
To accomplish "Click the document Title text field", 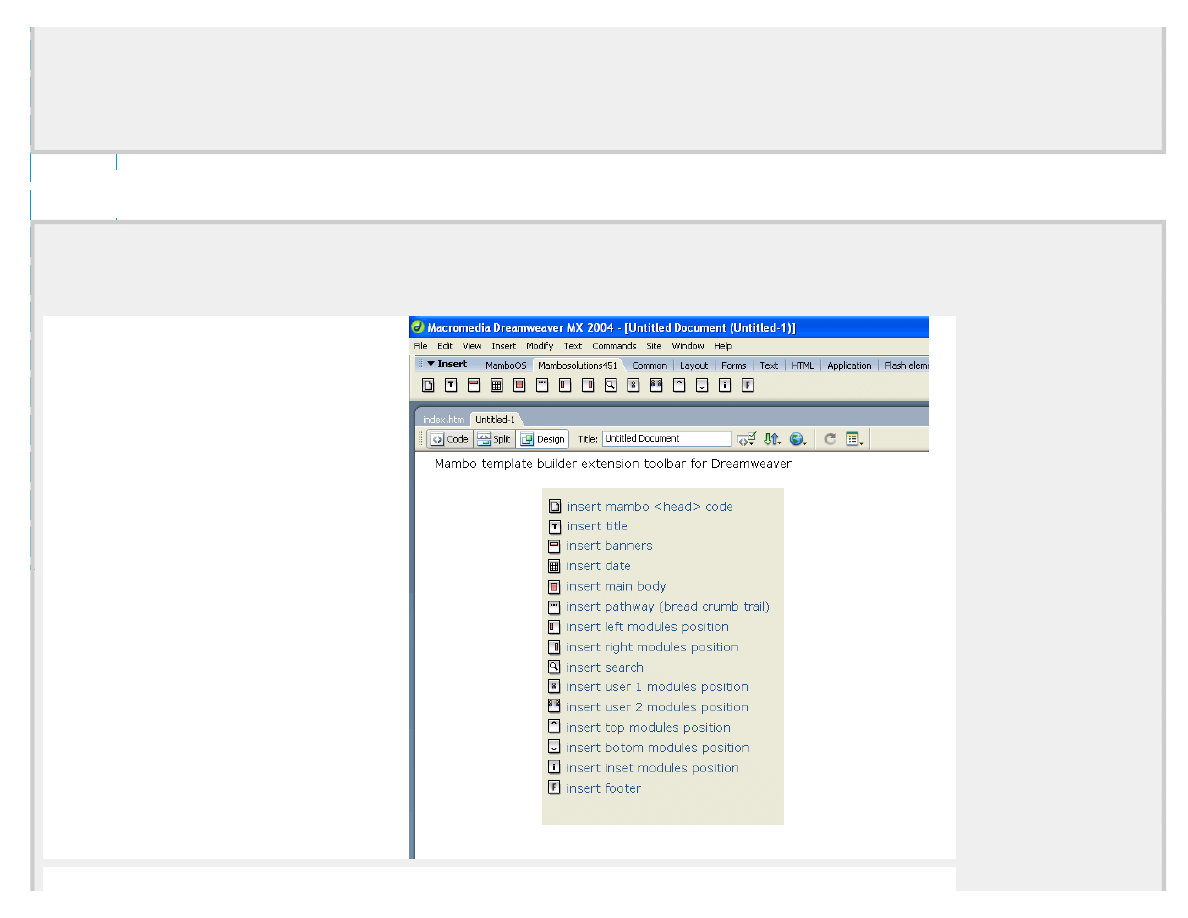I will pyautogui.click(x=666, y=439).
